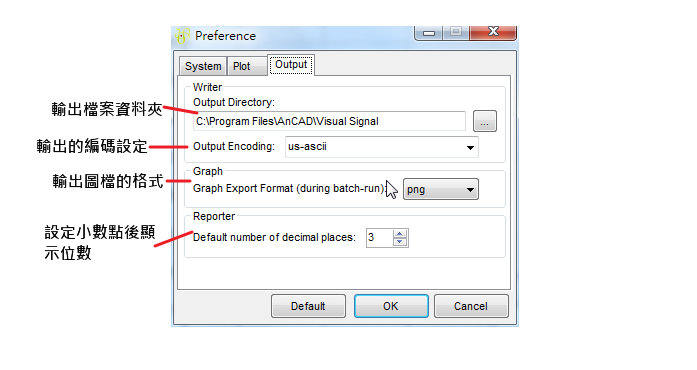
Task: Expand the png graph export format dropdown
Action: (x=441, y=189)
